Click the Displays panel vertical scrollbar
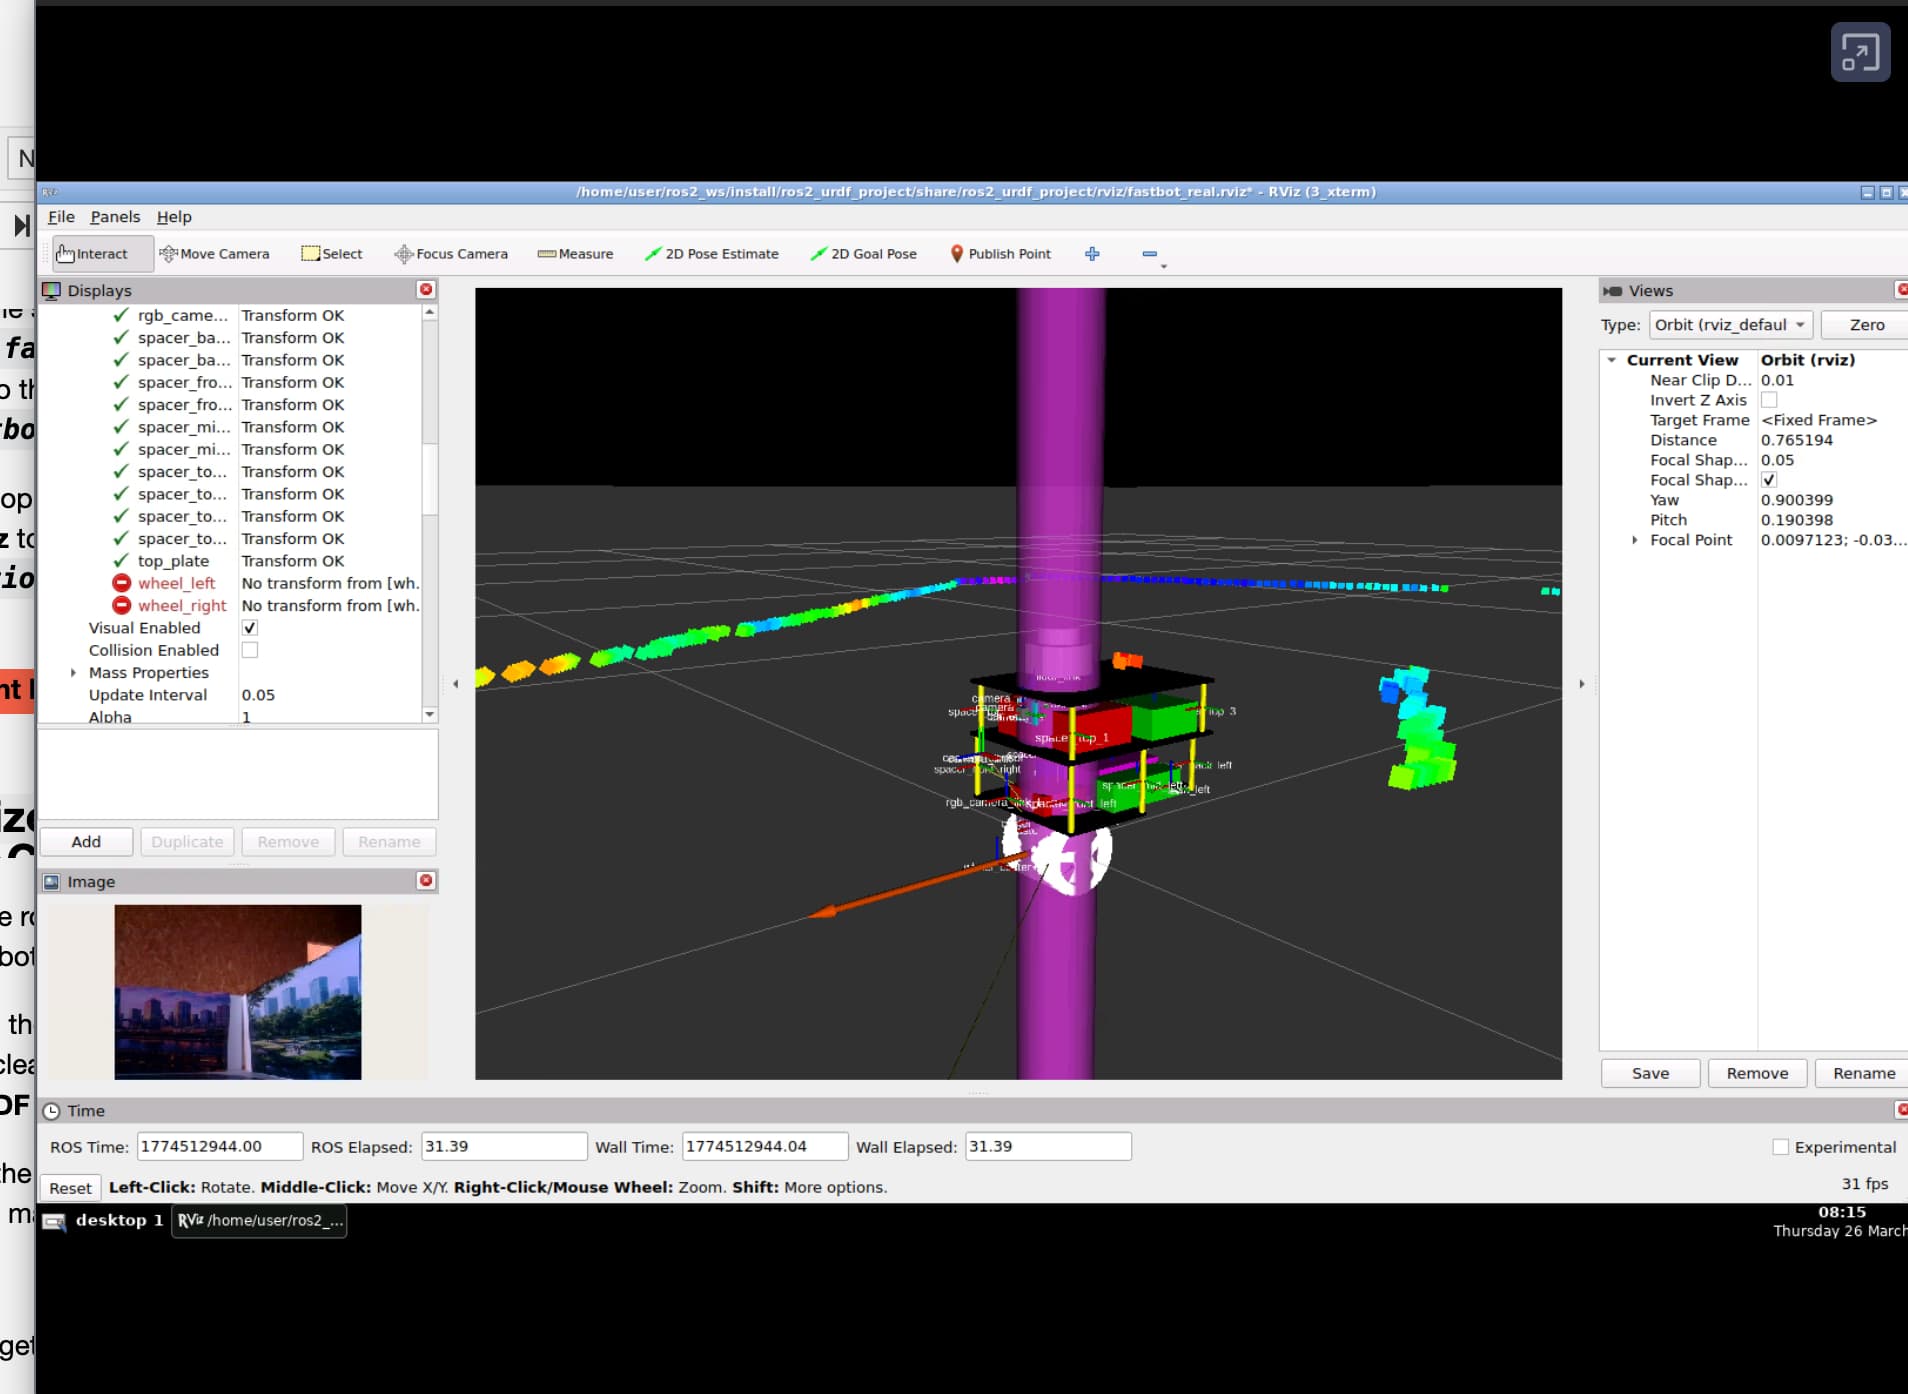The width and height of the screenshot is (1908, 1394). pyautogui.click(x=429, y=480)
